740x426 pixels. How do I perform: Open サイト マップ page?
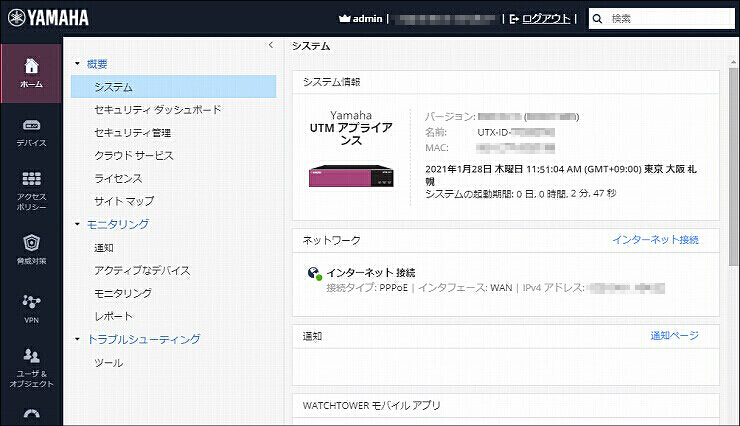coord(124,201)
